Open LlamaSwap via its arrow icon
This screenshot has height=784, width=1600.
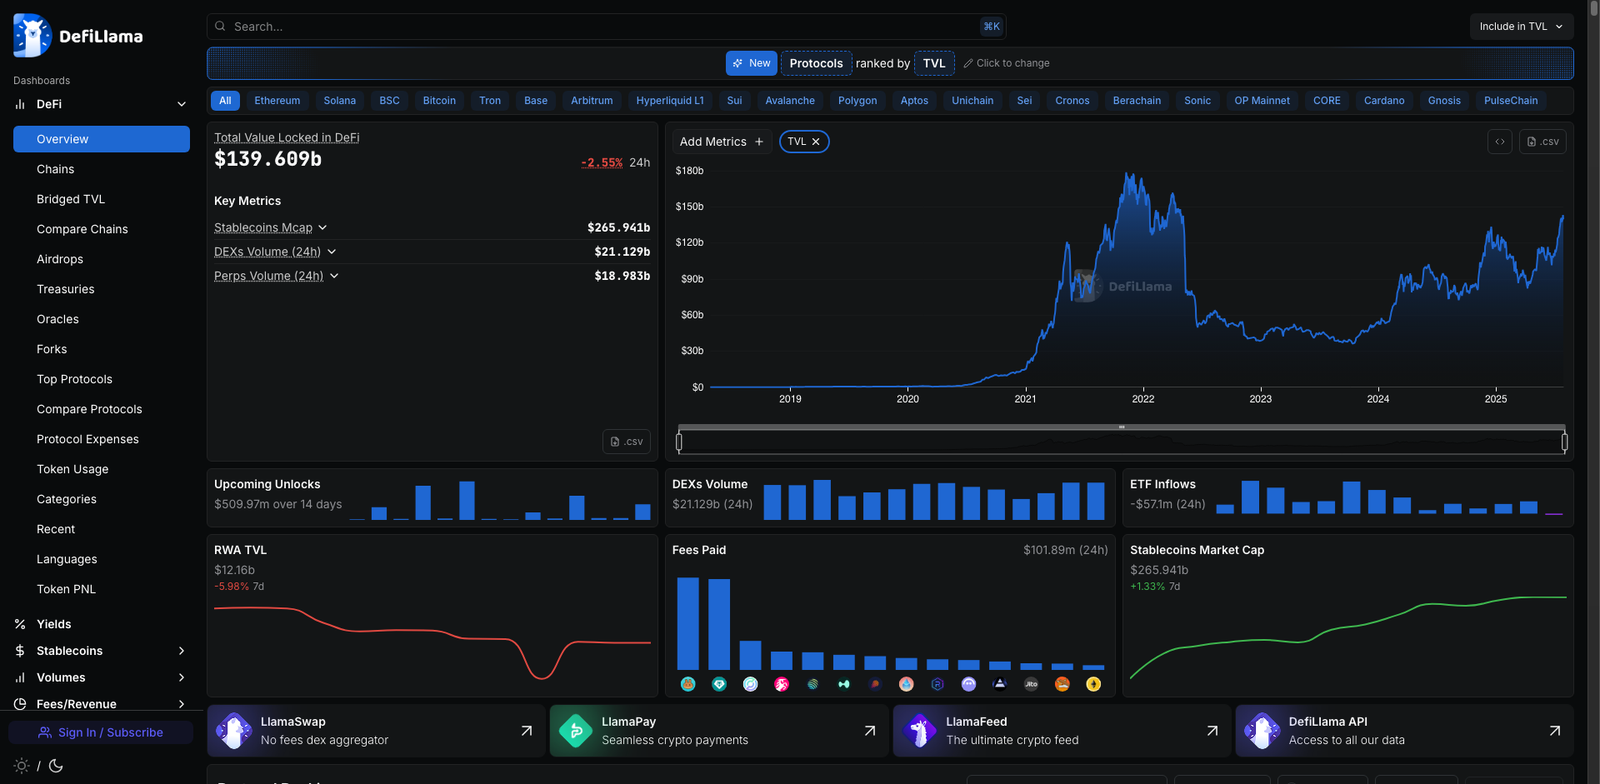pyautogui.click(x=527, y=731)
